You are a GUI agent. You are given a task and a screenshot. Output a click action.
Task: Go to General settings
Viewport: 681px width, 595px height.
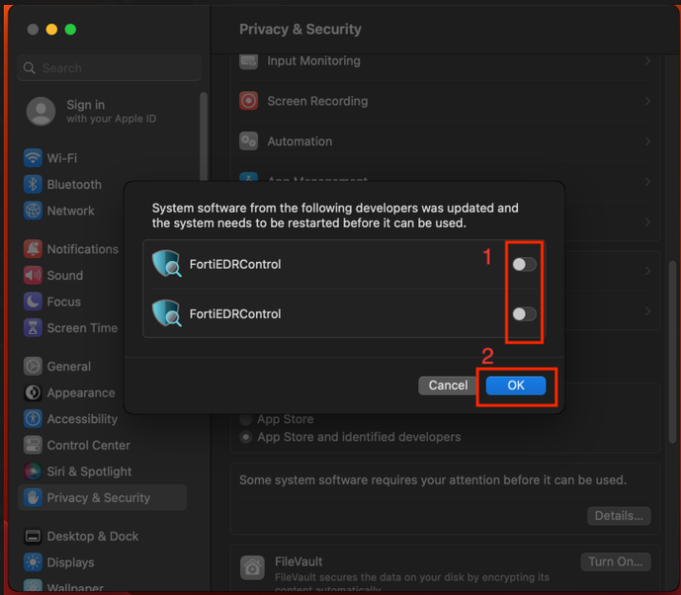pyautogui.click(x=69, y=367)
